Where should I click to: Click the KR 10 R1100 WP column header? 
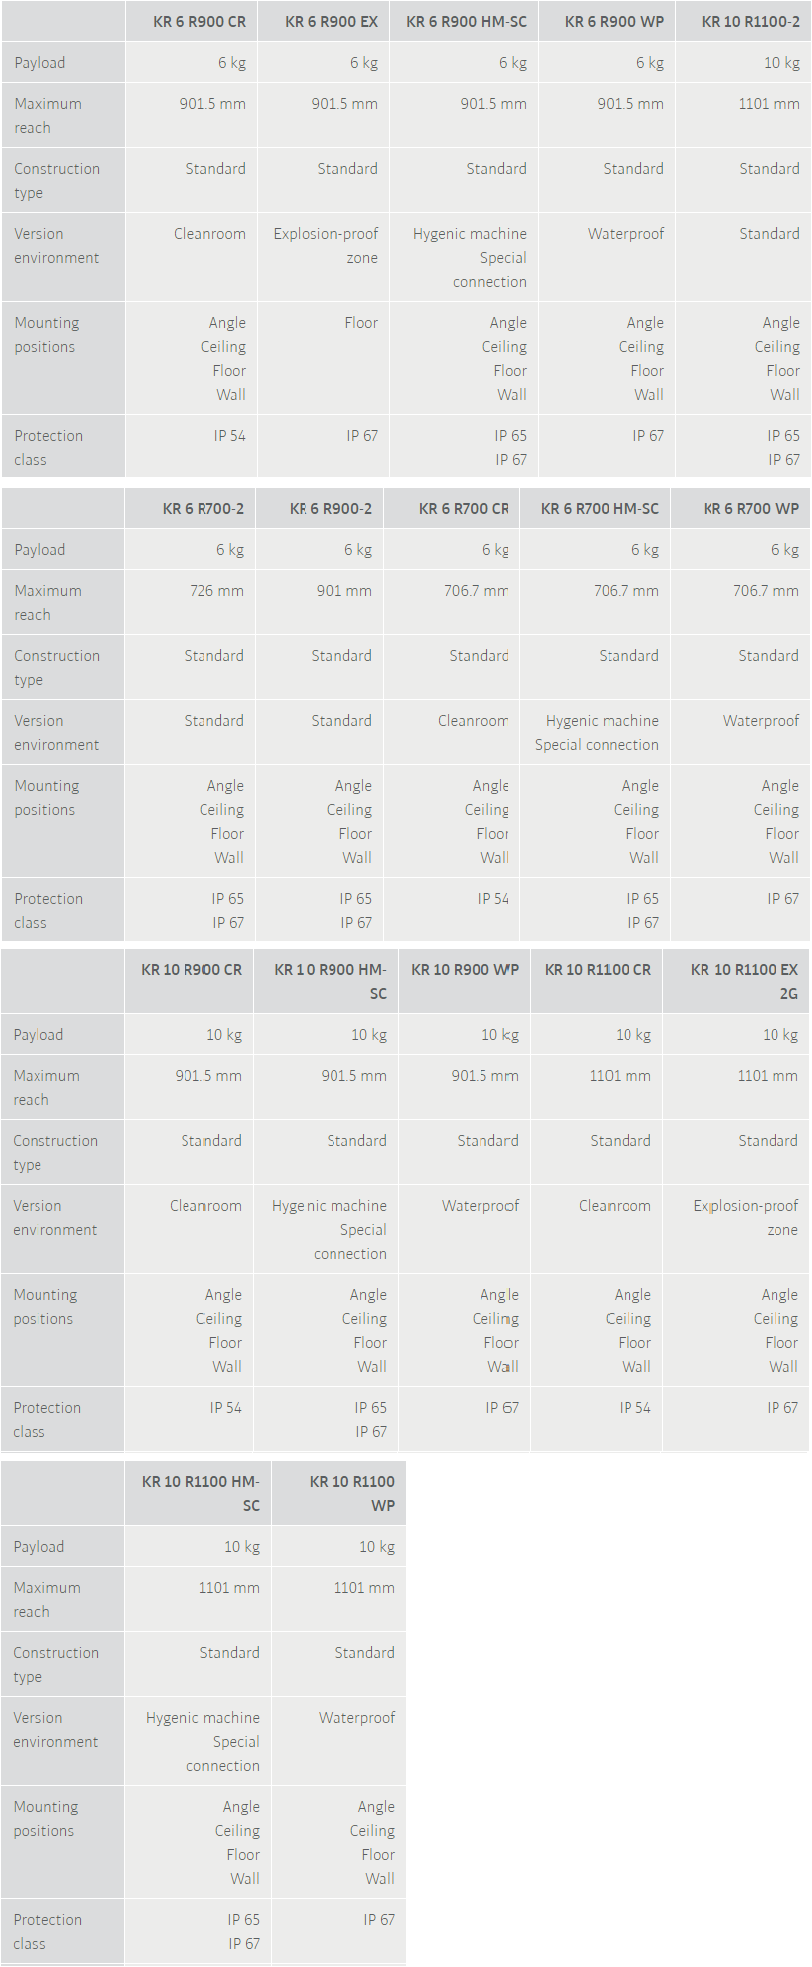[352, 1493]
